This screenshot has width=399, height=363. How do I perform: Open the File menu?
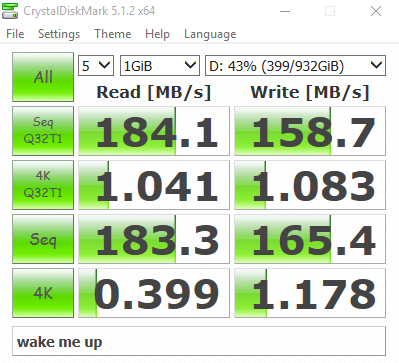click(15, 34)
